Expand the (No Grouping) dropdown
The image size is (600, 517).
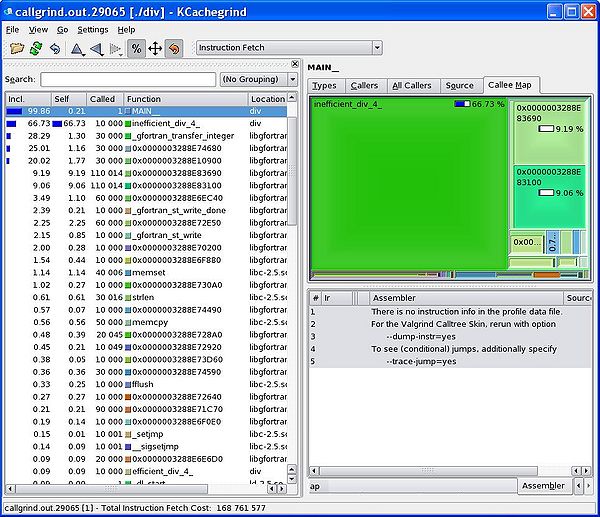259,79
